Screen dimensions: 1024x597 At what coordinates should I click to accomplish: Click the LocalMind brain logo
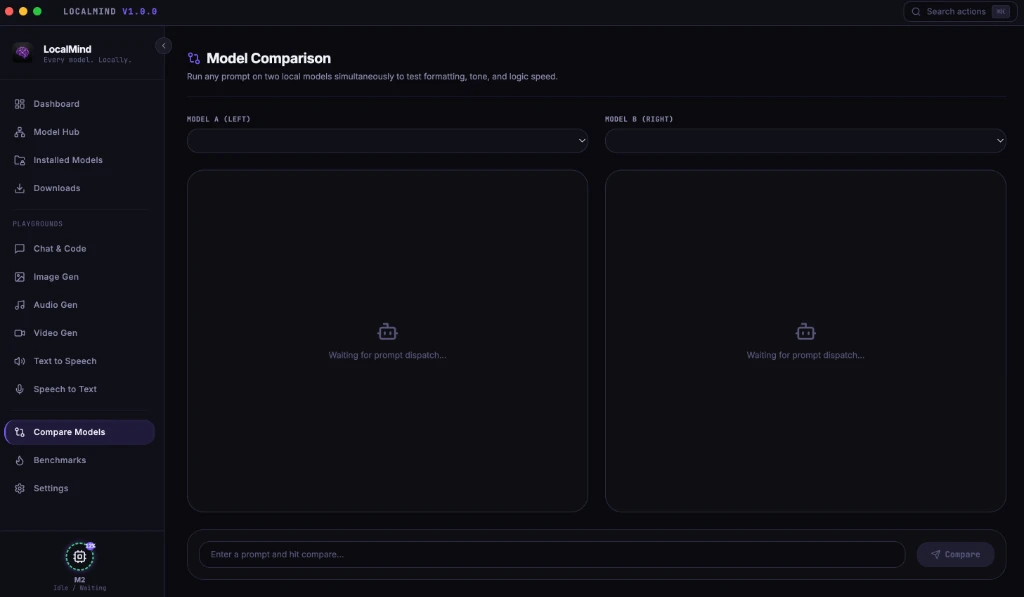click(x=23, y=53)
